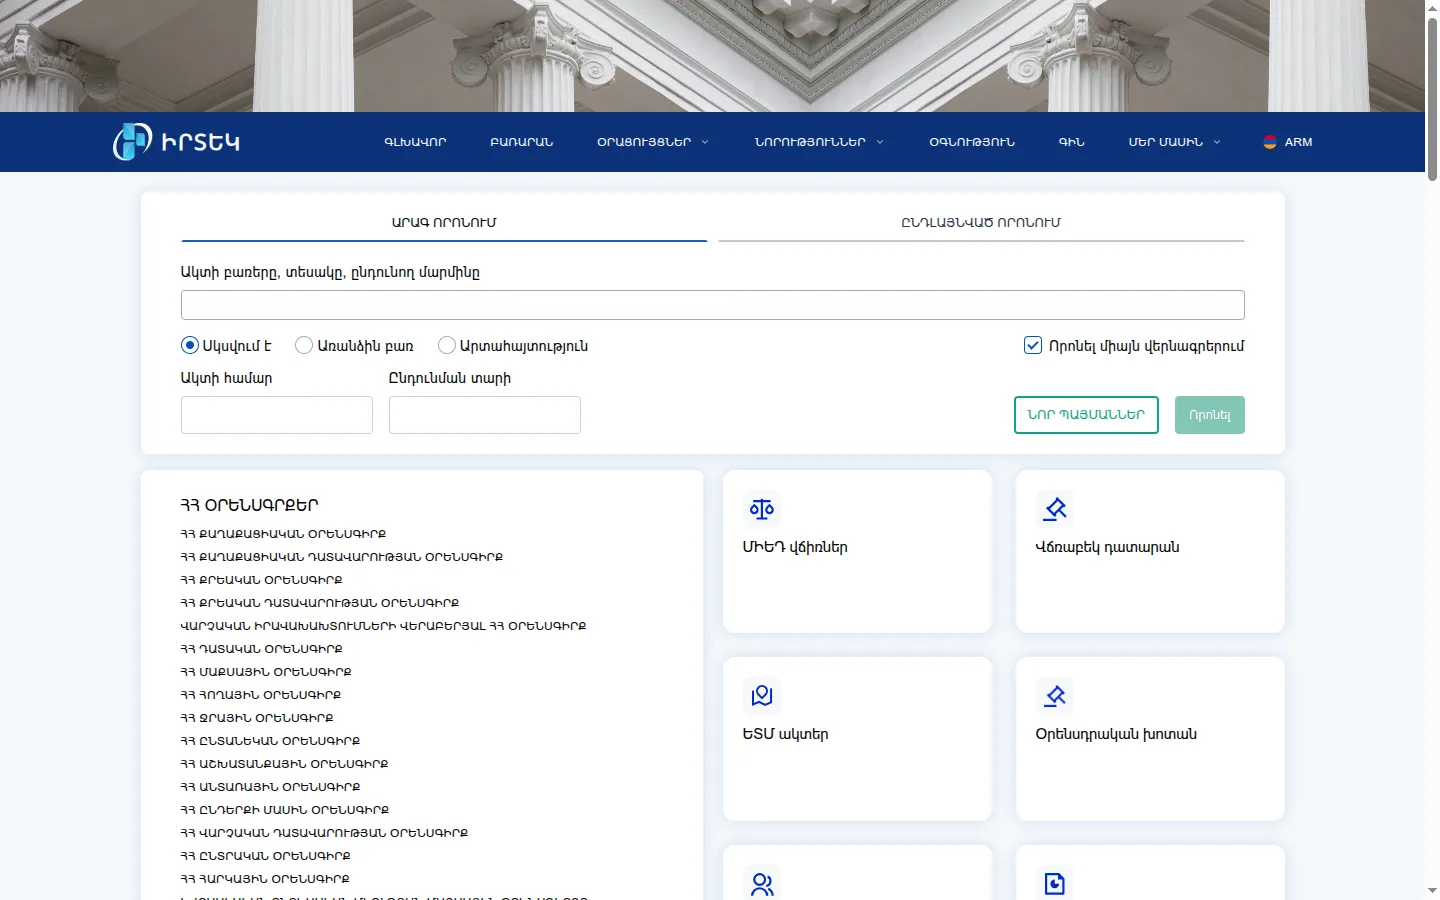Open ՀՀ ՔԱՂԱՔԱՑԻԱԿԱՆ ՕՐԵՆՍԳԻՐՔ link
1440x900 pixels.
tap(283, 534)
